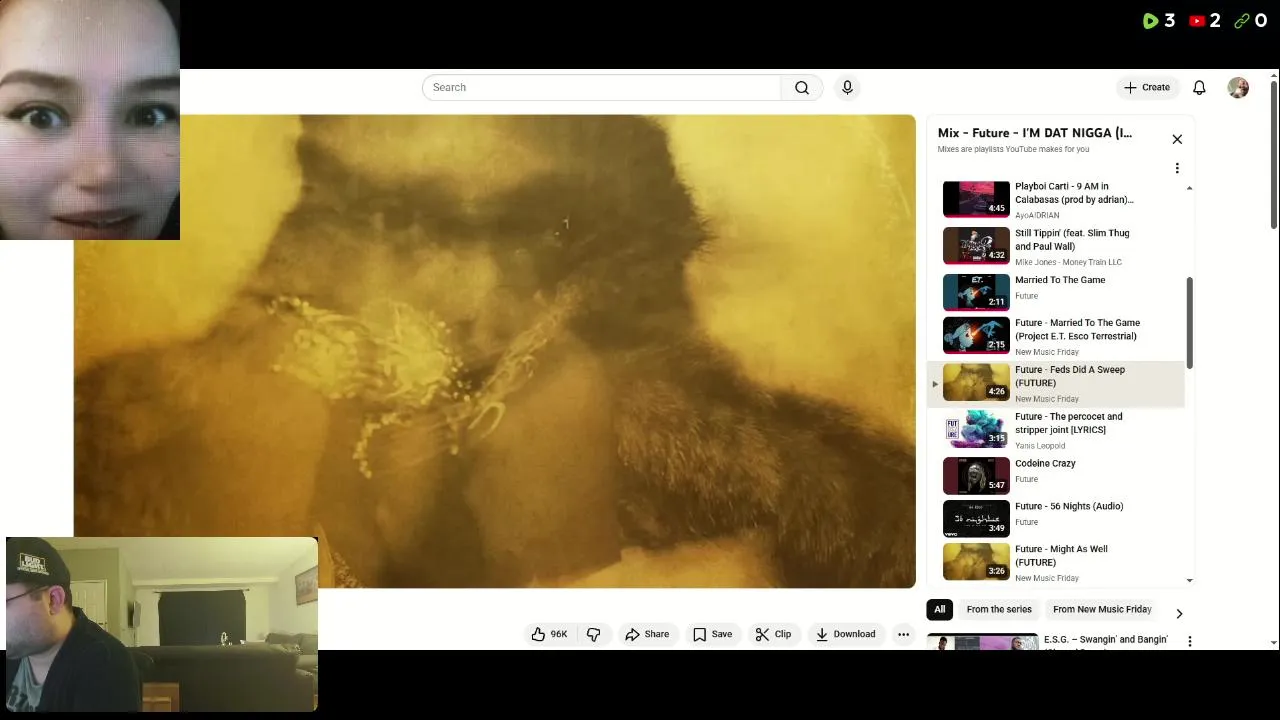Viewport: 1280px width, 720px height.
Task: Open more actions three-dot menu
Action: point(903,634)
